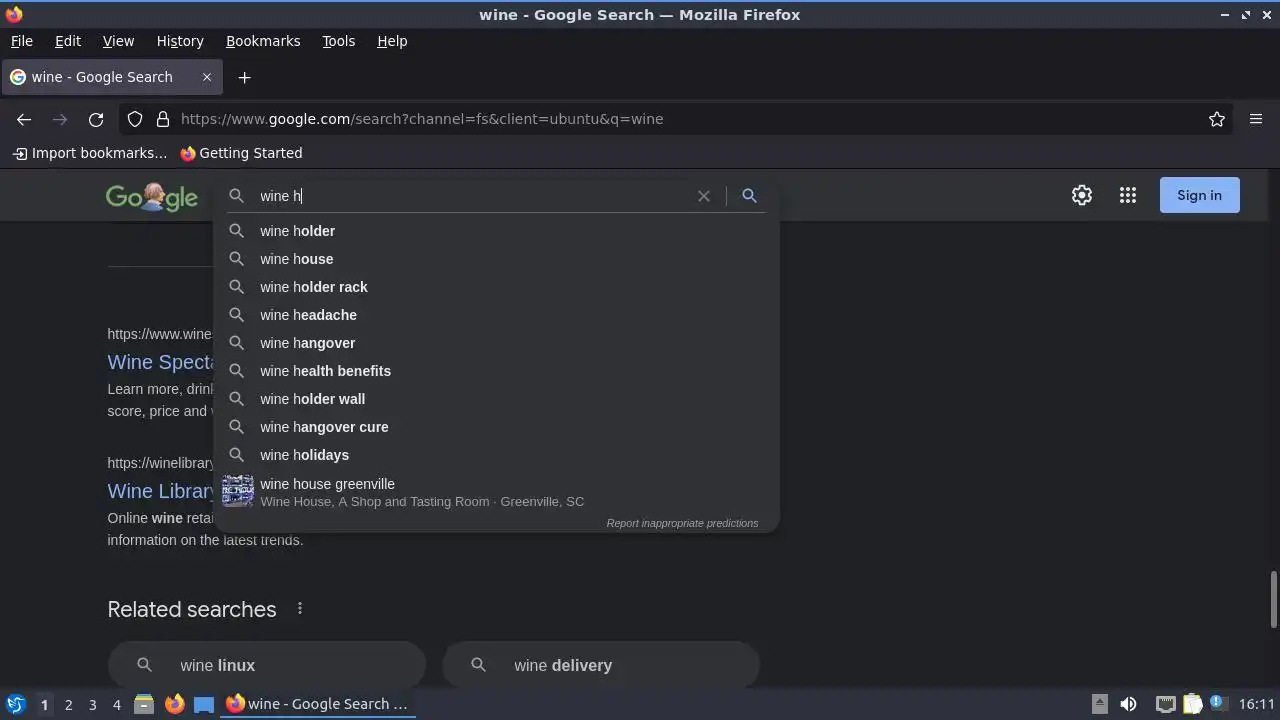Choose suggestion wine holder wall
The height and width of the screenshot is (720, 1280).
click(x=496, y=399)
